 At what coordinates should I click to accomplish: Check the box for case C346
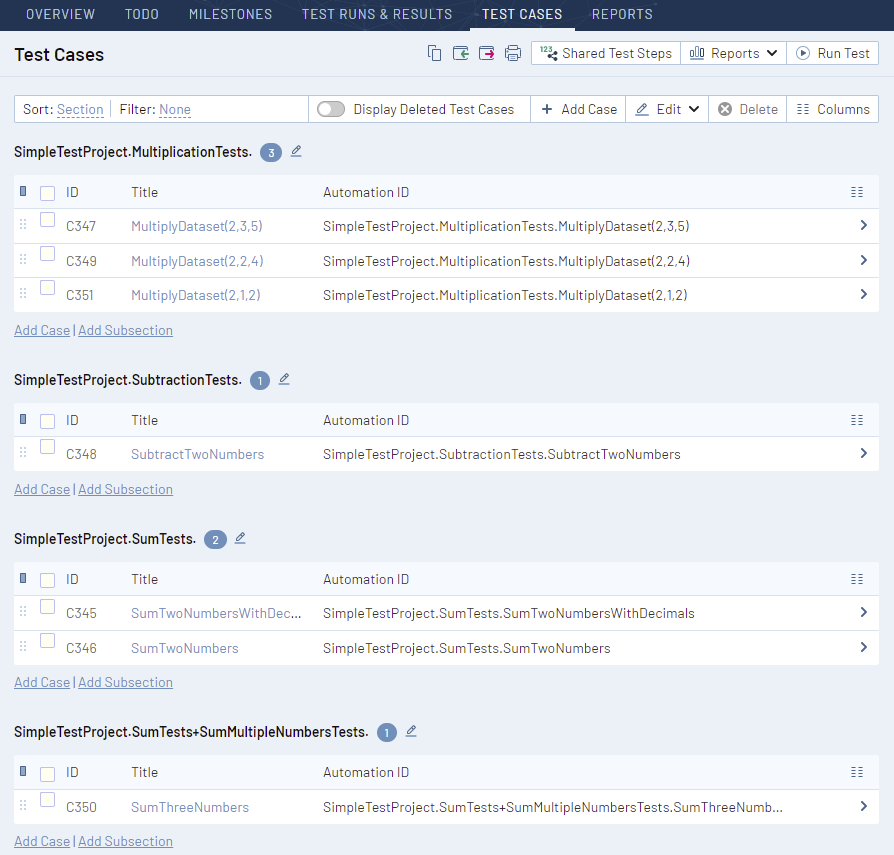tap(47, 641)
